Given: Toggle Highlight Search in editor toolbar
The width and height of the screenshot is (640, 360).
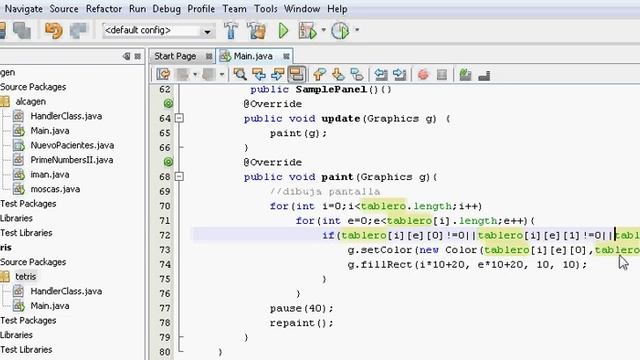Looking at the screenshot, I should pos(297,74).
